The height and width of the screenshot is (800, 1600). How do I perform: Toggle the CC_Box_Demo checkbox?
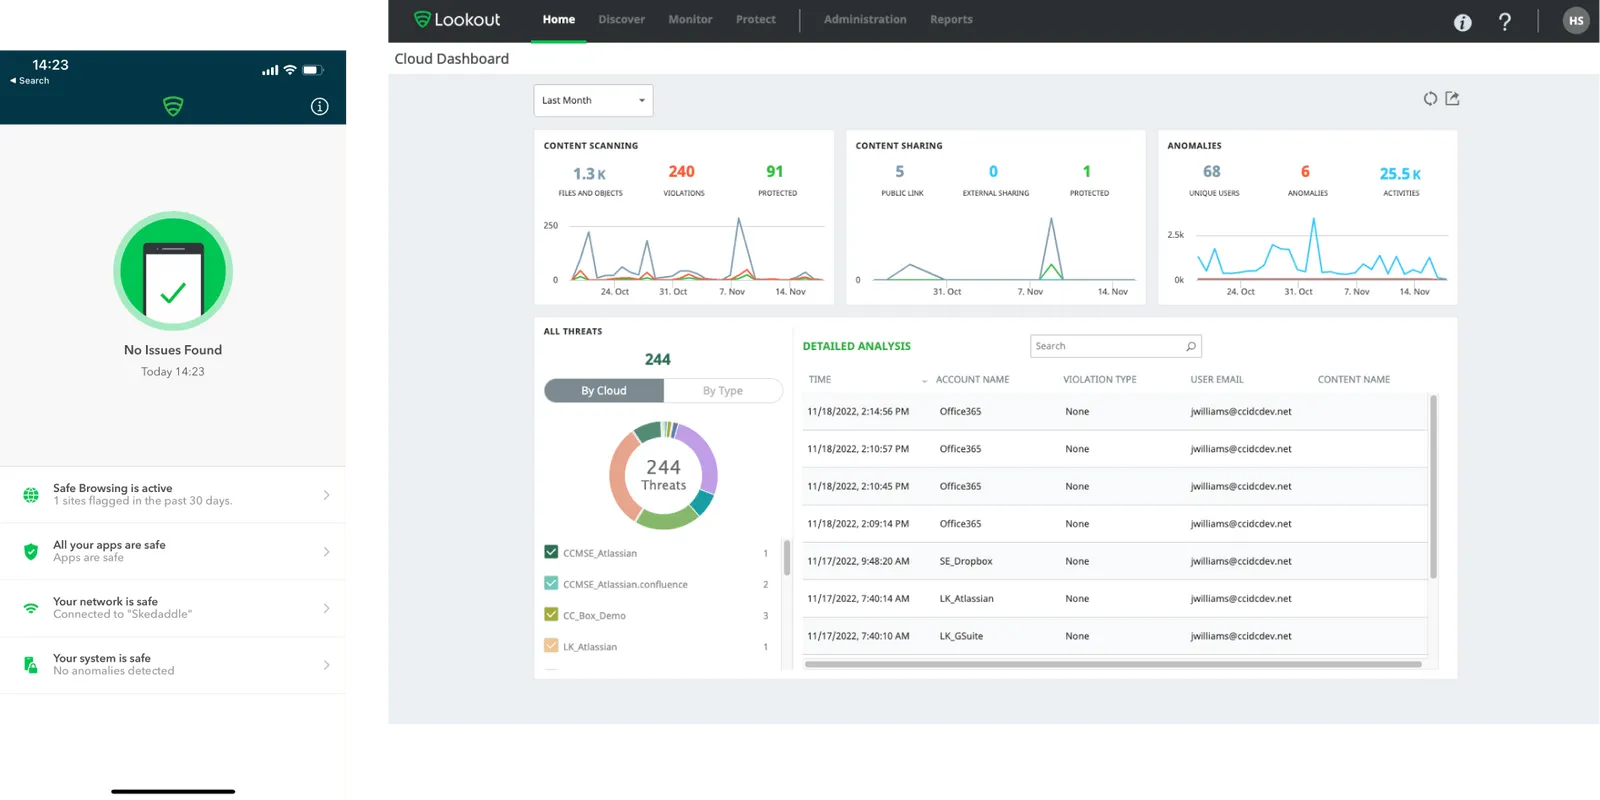(551, 615)
